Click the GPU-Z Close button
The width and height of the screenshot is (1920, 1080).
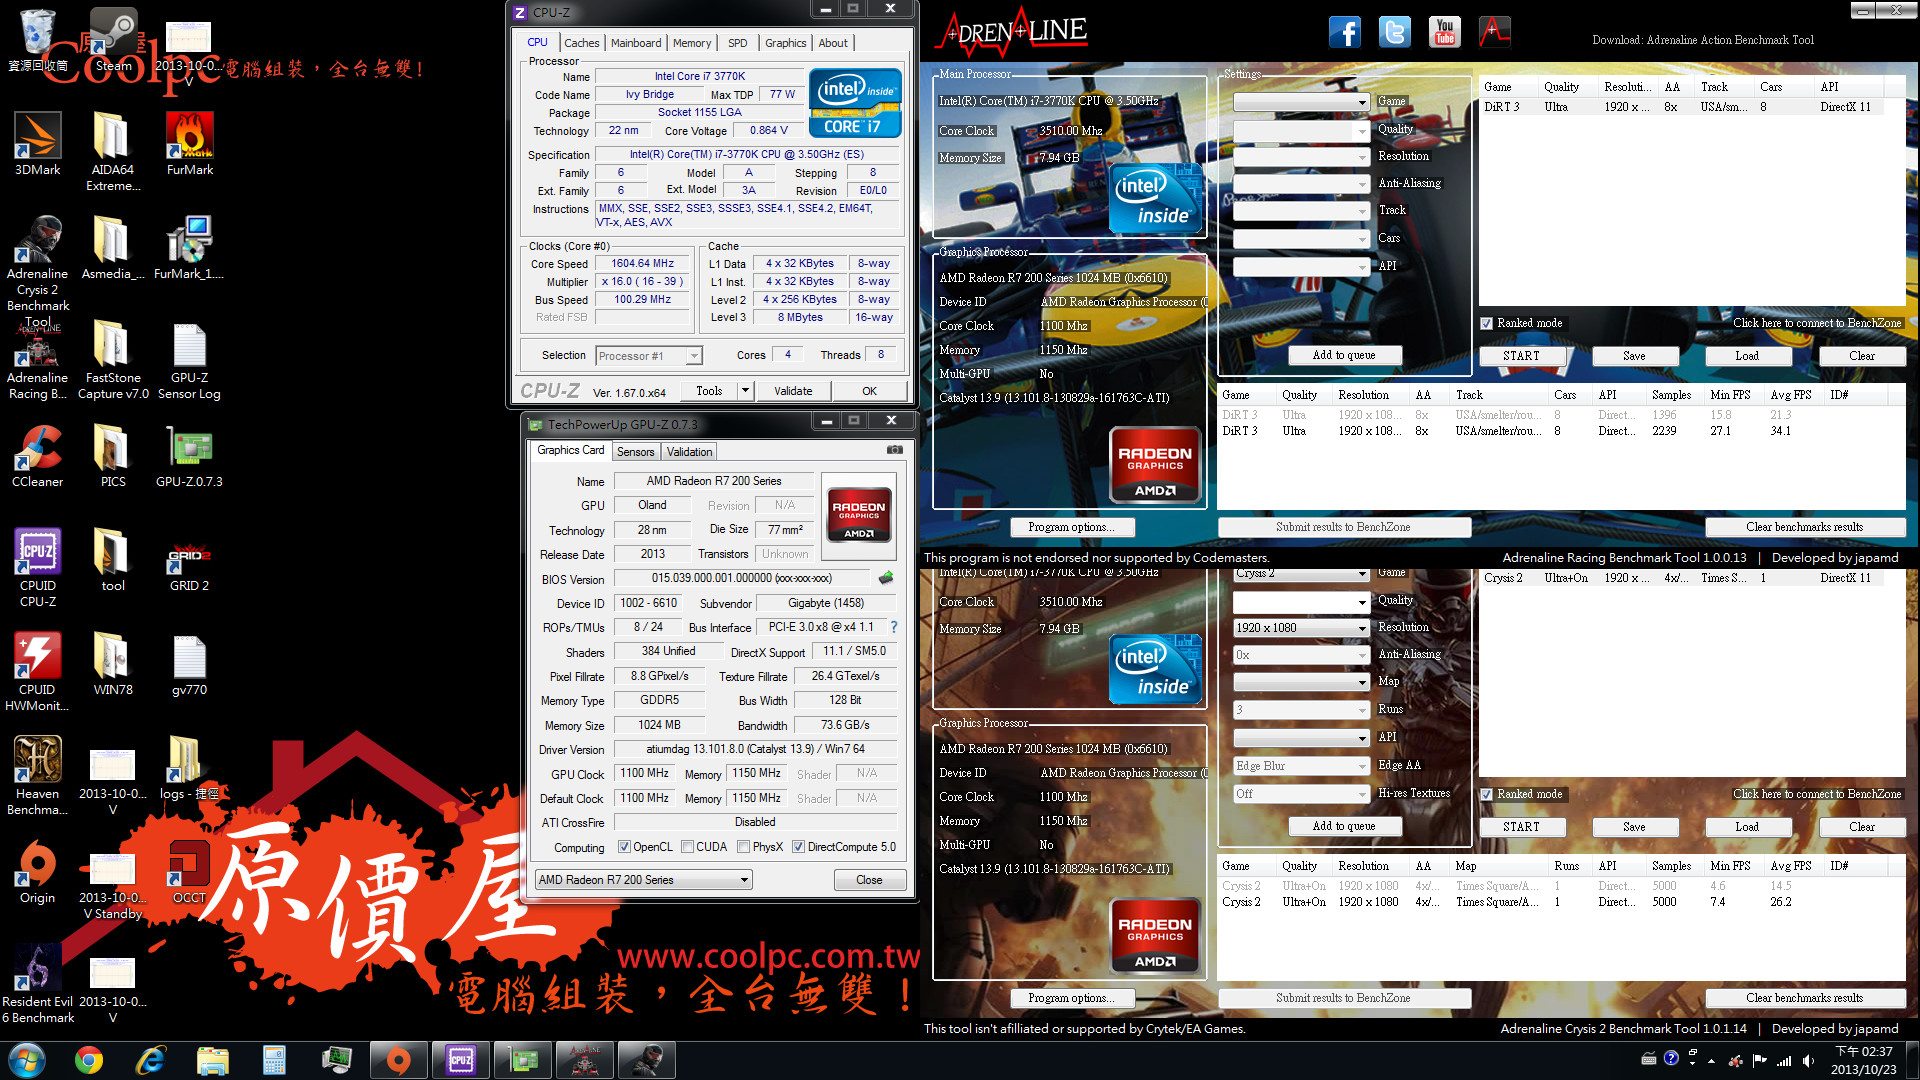869,880
